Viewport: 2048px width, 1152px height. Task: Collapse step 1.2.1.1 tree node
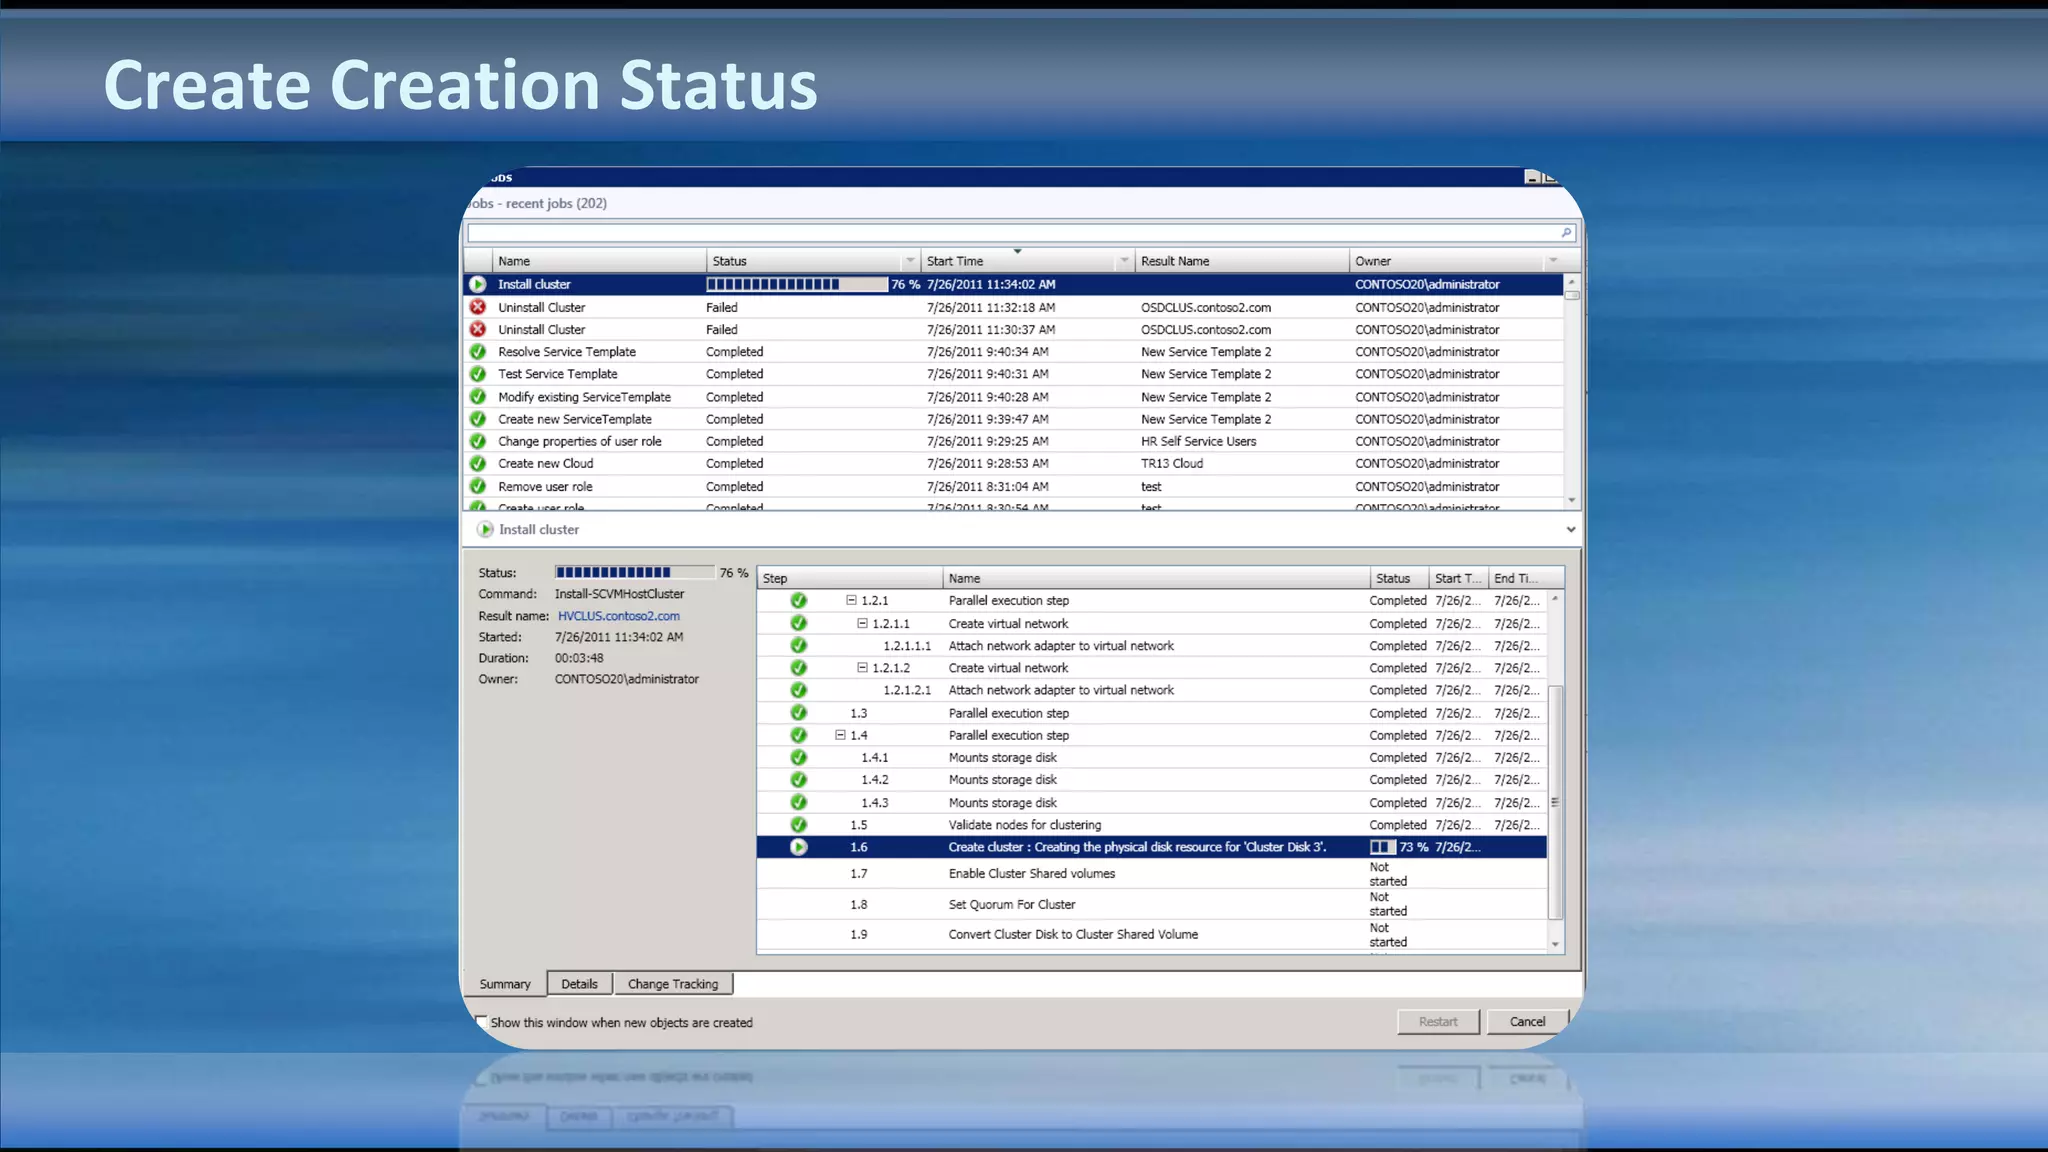point(862,623)
